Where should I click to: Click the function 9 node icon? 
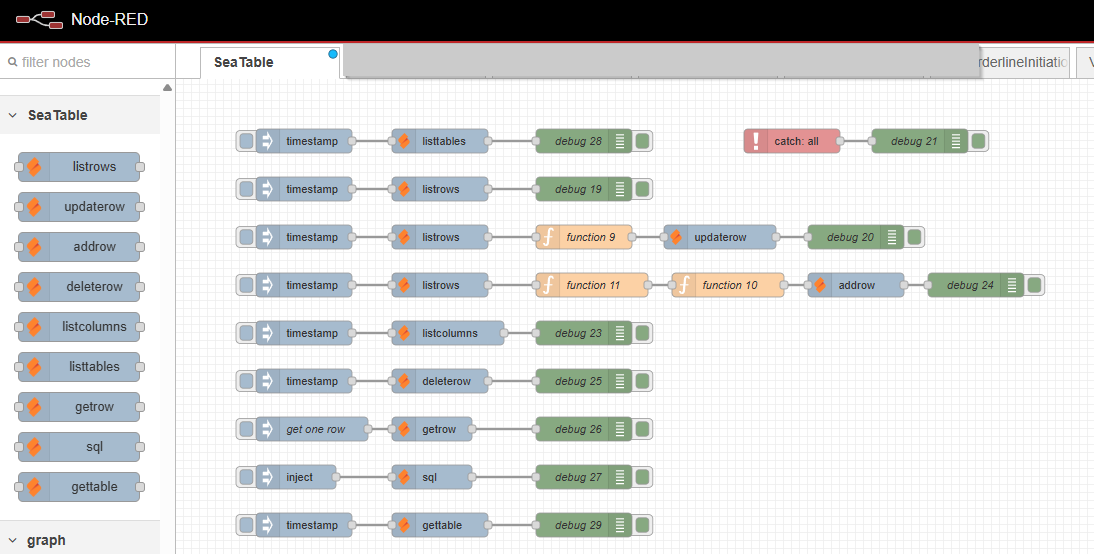pyautogui.click(x=549, y=237)
